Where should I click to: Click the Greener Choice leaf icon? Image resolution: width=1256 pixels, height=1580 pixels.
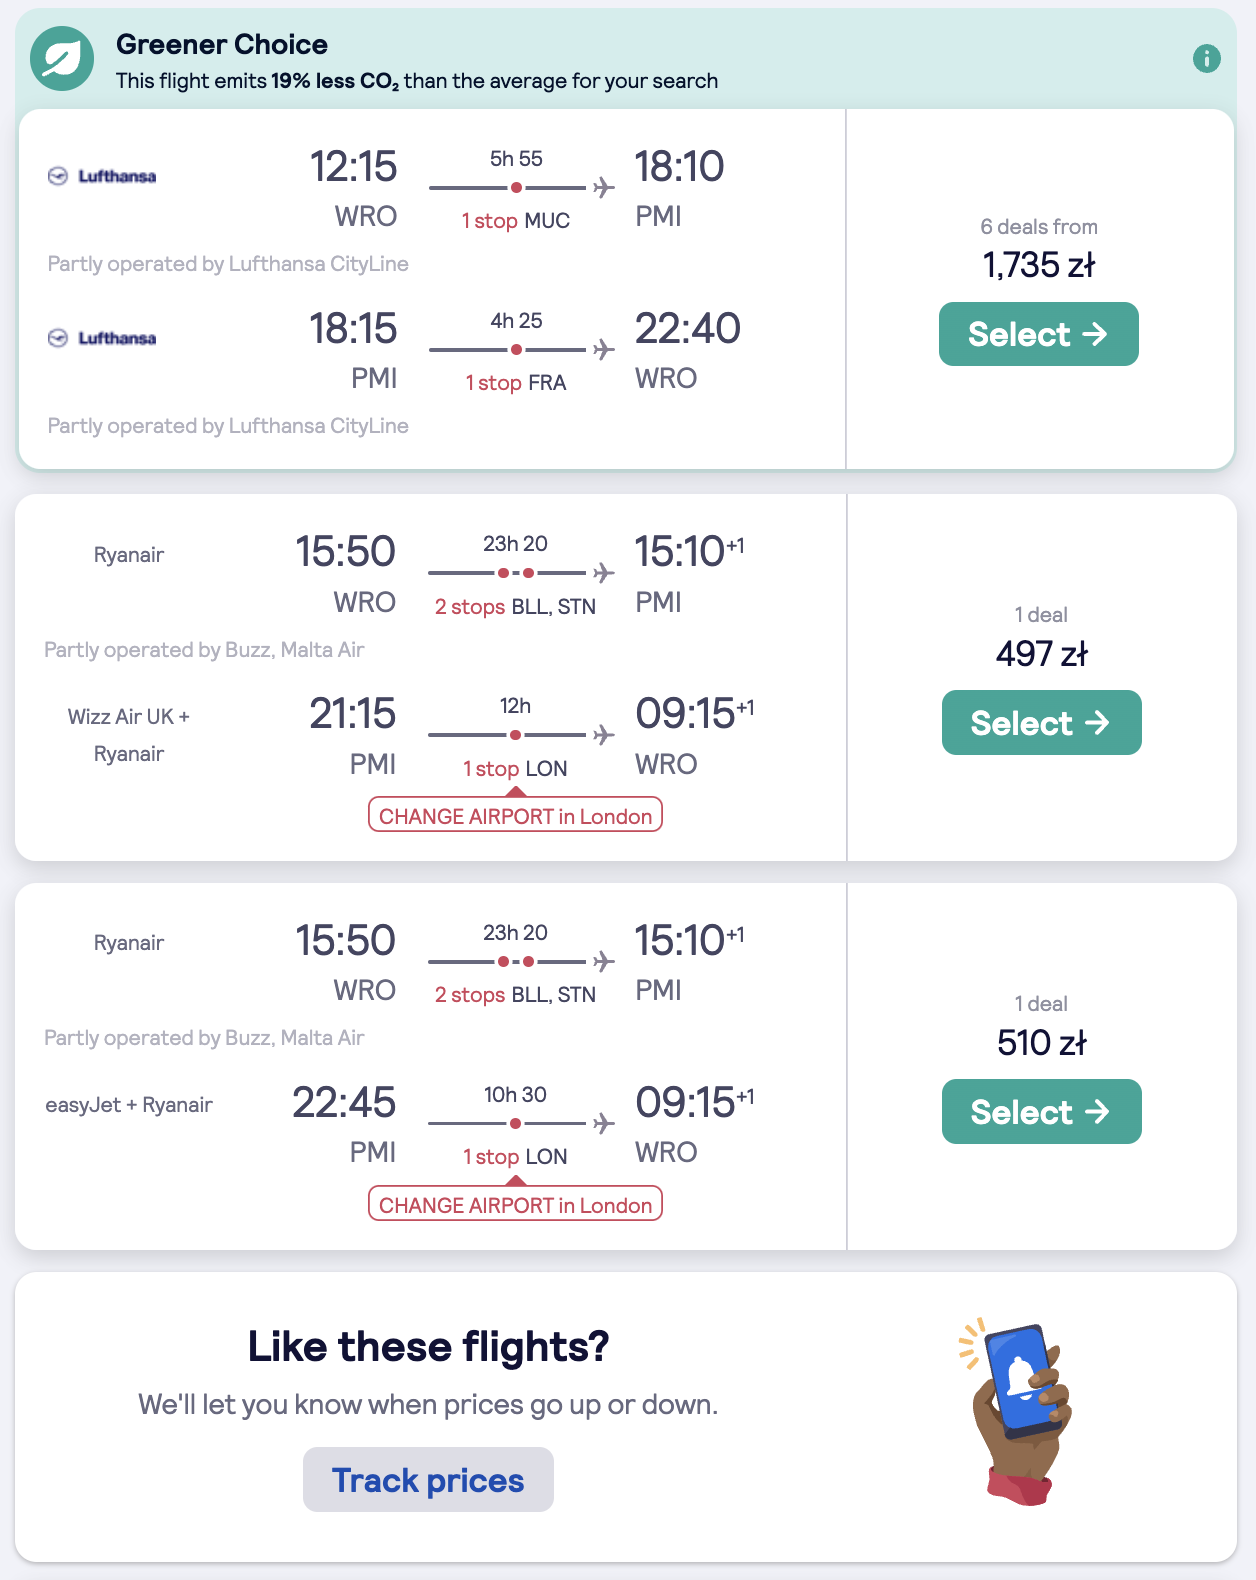tap(62, 59)
